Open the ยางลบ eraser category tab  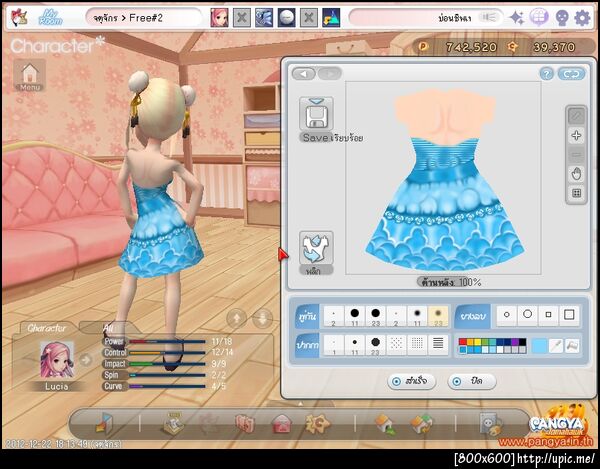[x=473, y=316]
